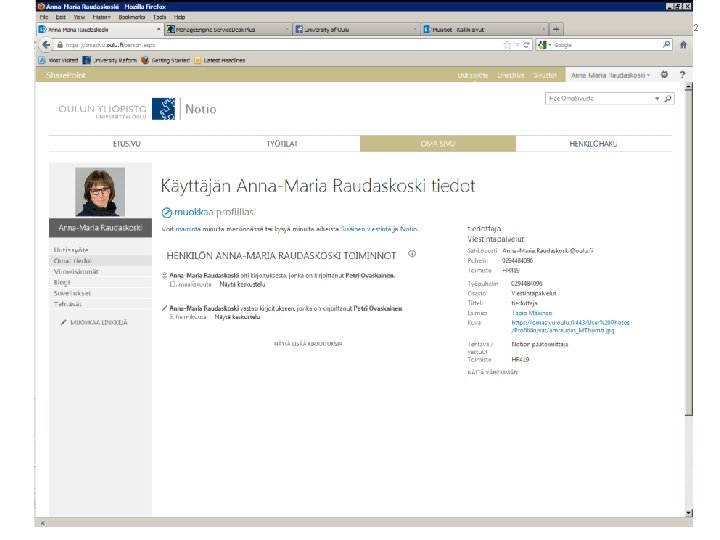The image size is (720, 540).
Task: Click info icon beside Toiminnot heading
Action: pyautogui.click(x=412, y=254)
